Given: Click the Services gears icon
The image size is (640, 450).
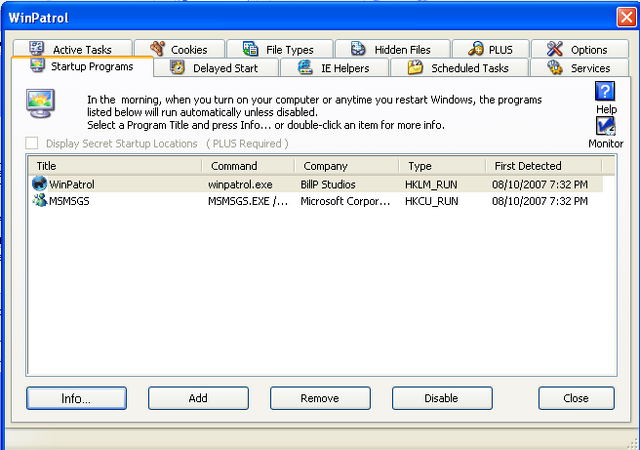Looking at the screenshot, I should 555,67.
